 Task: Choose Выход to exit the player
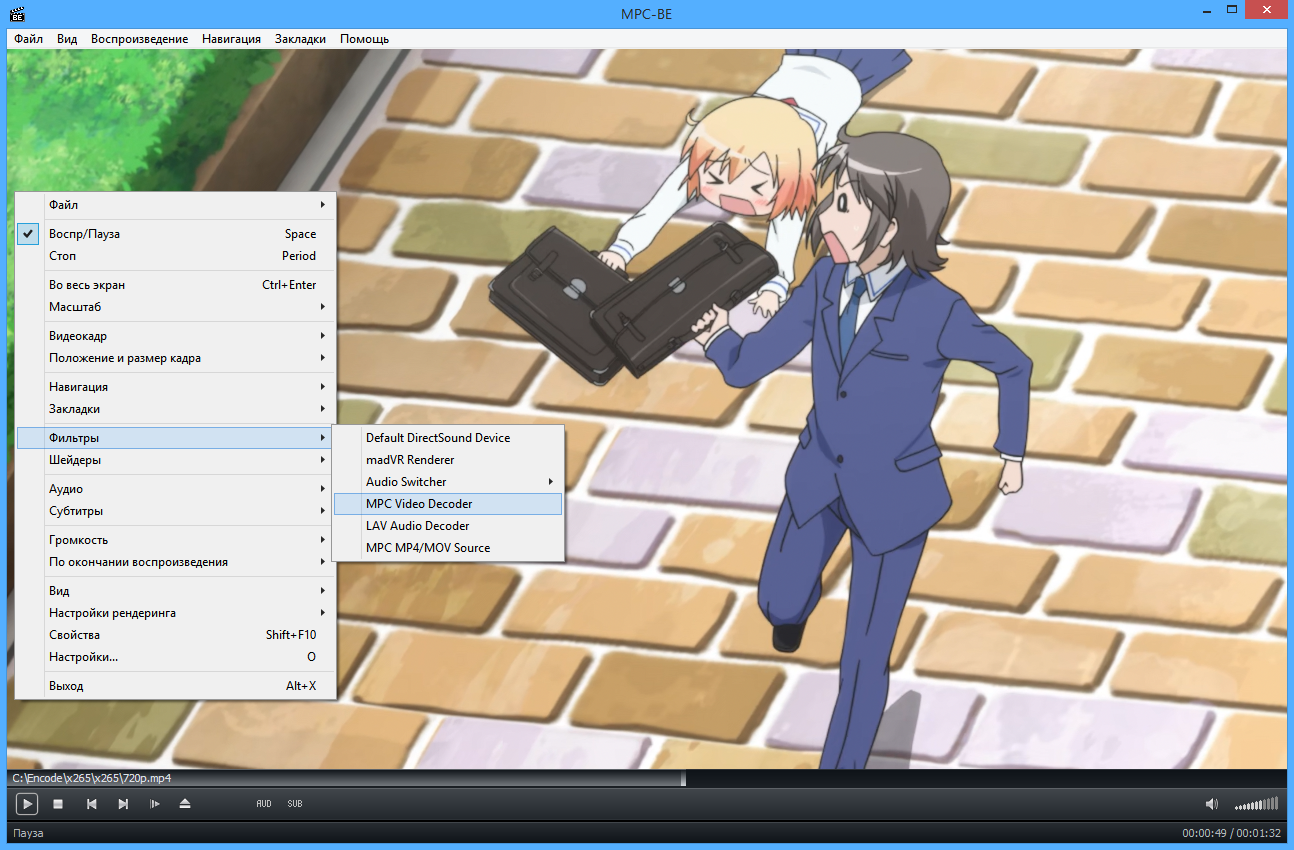pos(176,686)
